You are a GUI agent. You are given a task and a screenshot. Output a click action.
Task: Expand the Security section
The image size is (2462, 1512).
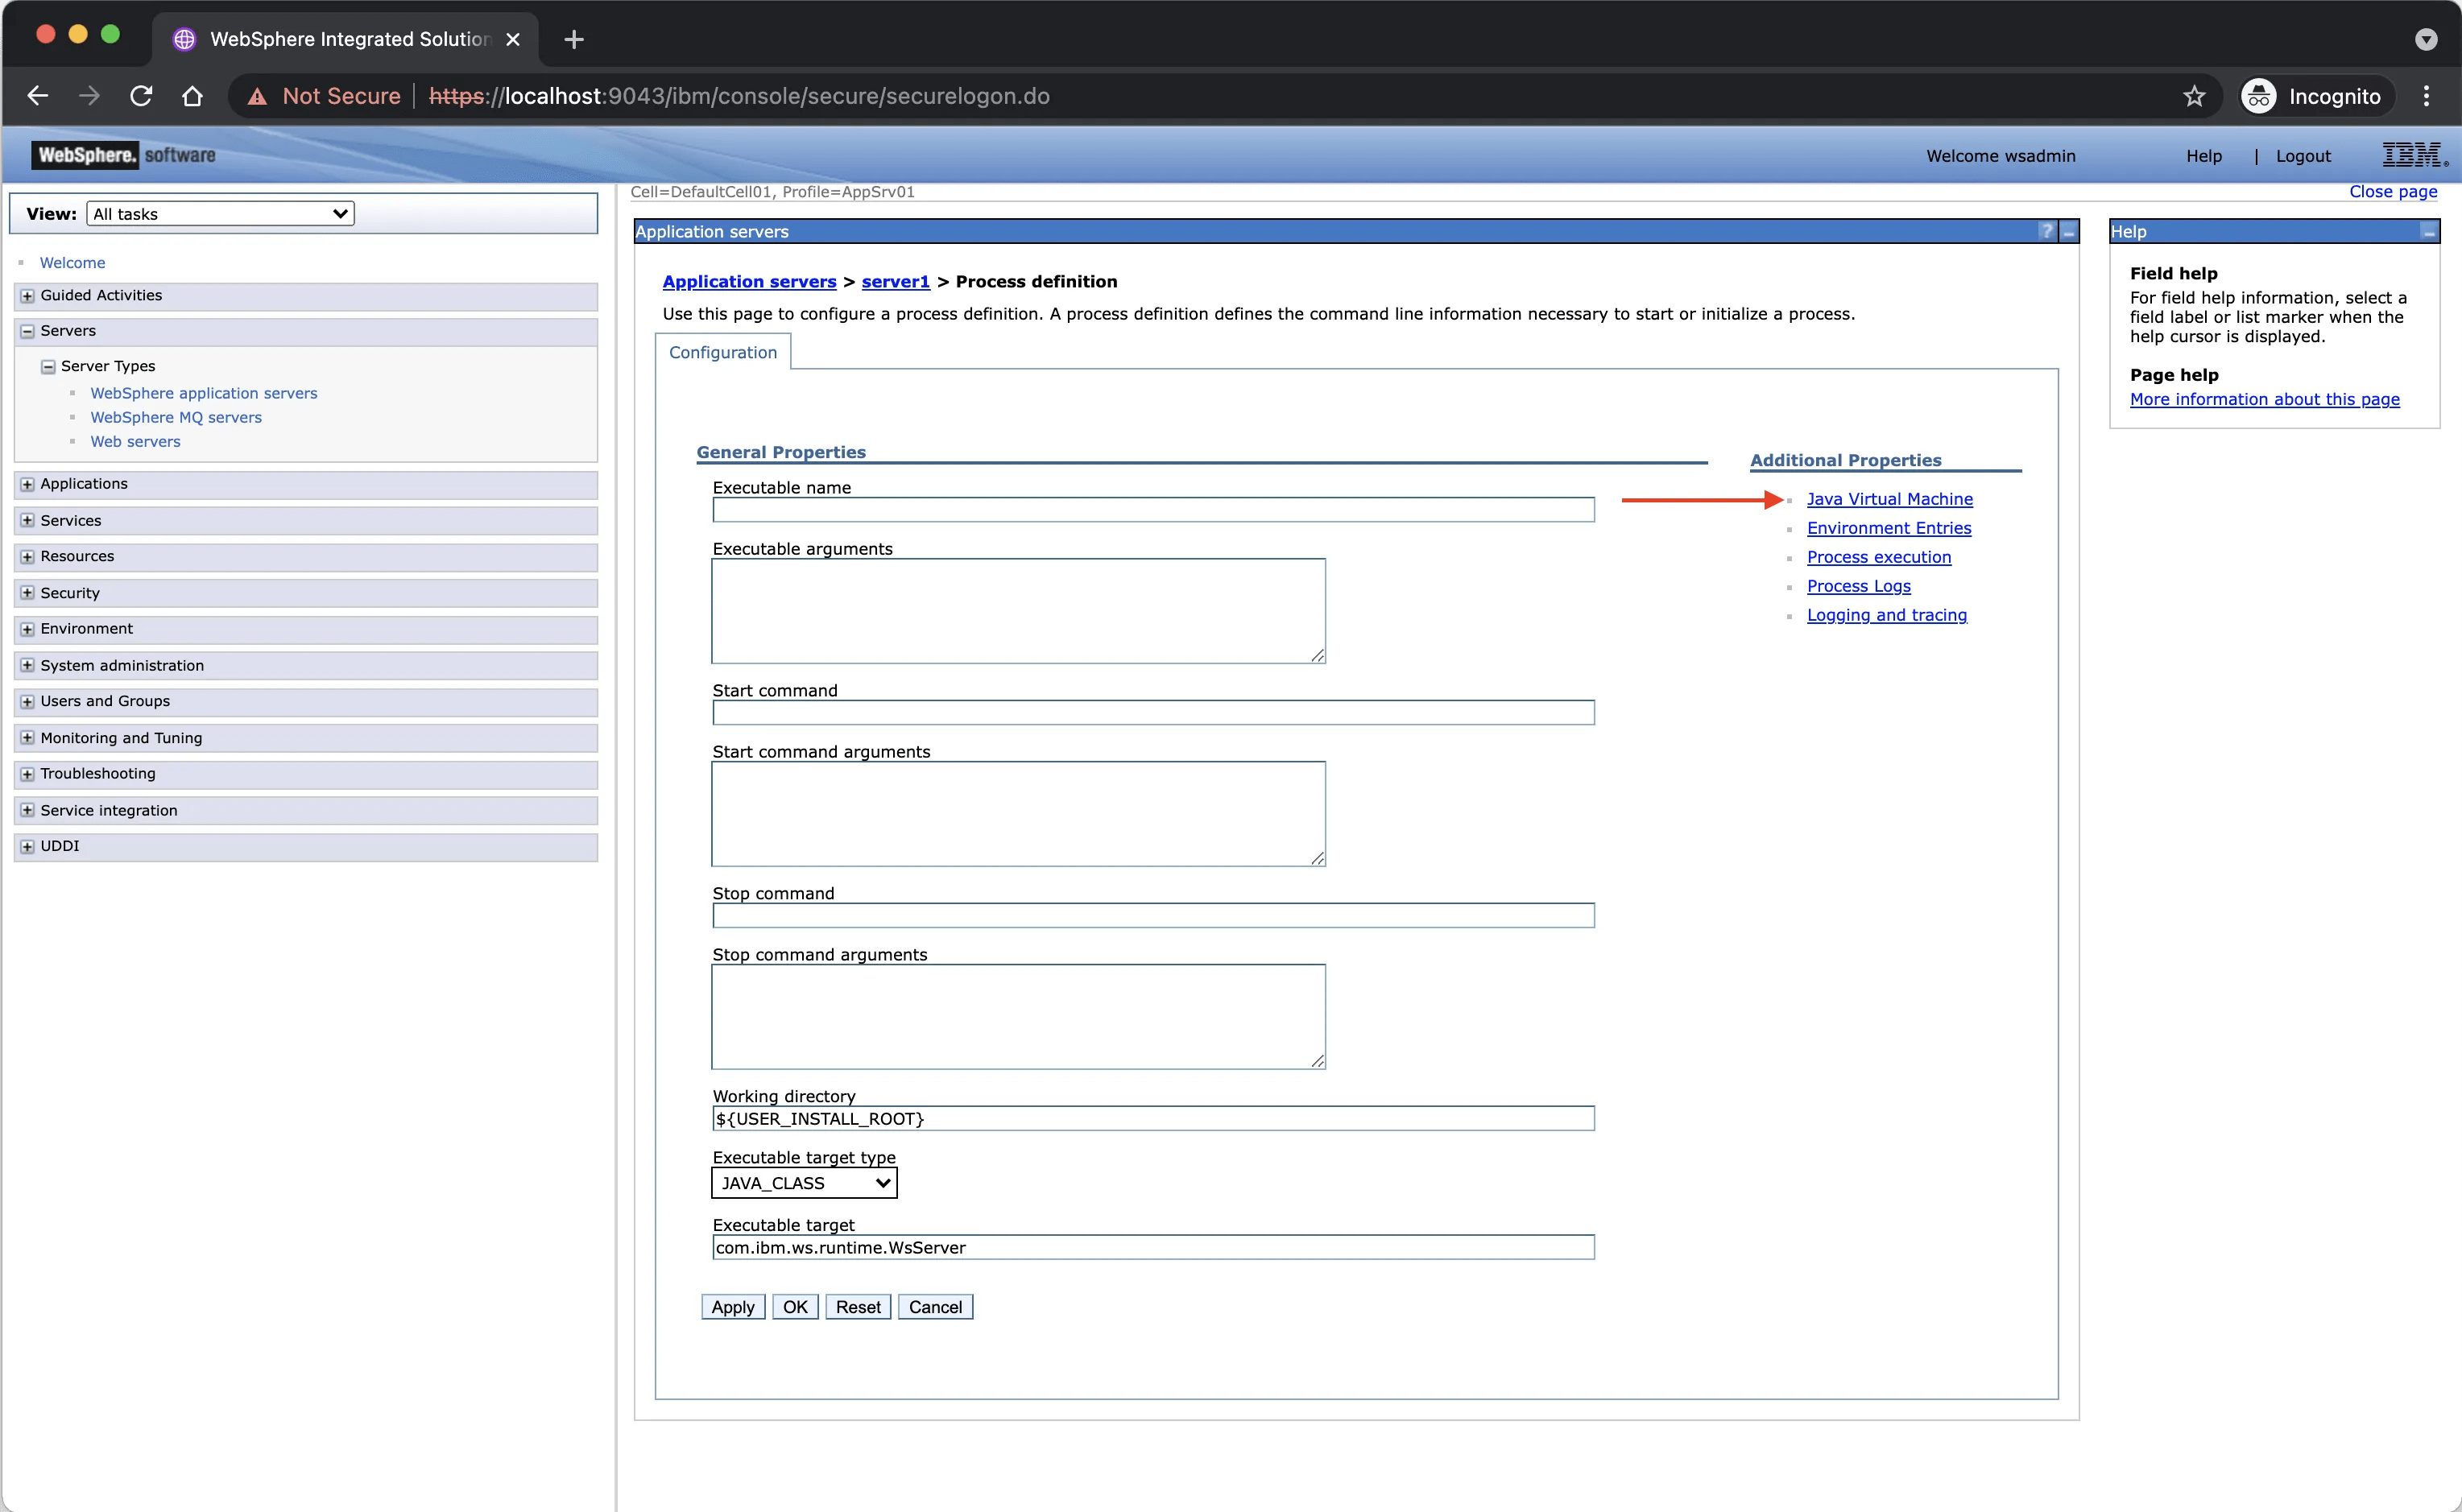(27, 593)
